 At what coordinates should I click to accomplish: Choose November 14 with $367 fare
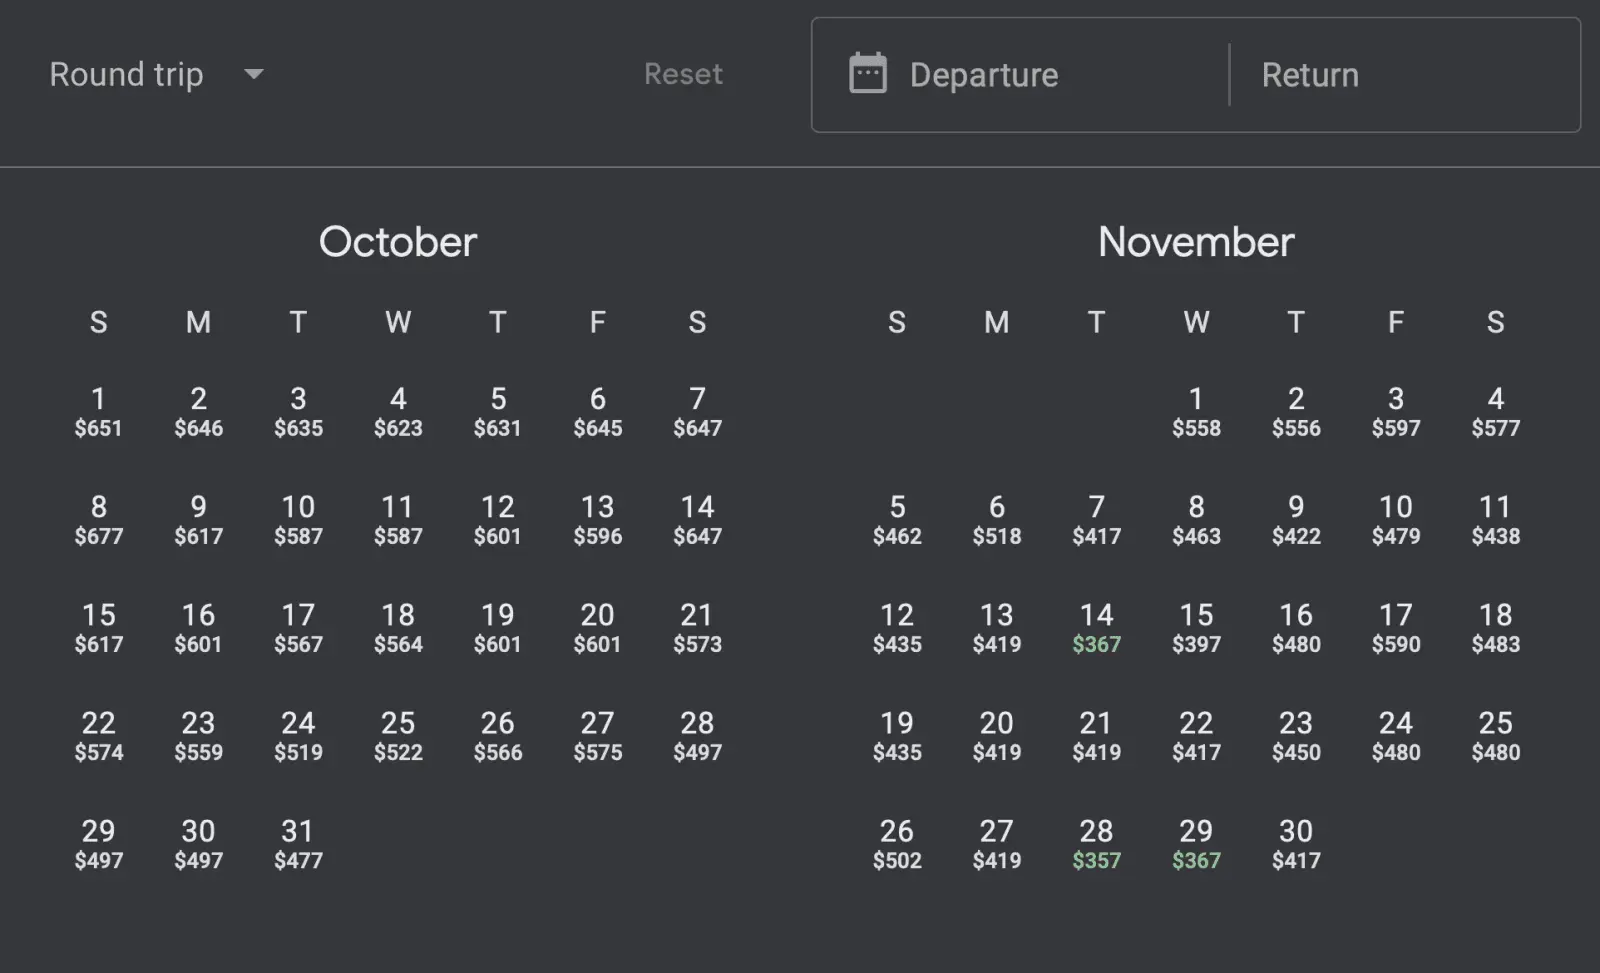pos(1096,627)
